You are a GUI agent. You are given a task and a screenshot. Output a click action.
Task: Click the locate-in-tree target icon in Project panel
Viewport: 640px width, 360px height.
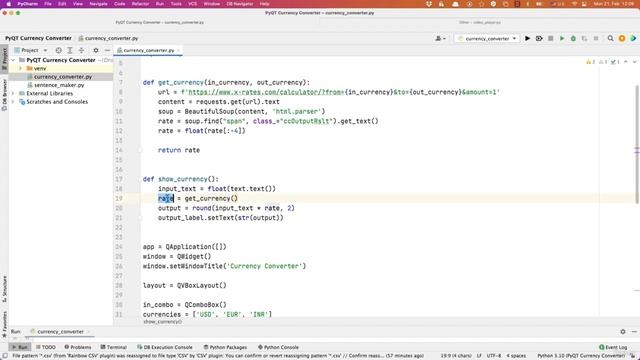[x=58, y=50]
